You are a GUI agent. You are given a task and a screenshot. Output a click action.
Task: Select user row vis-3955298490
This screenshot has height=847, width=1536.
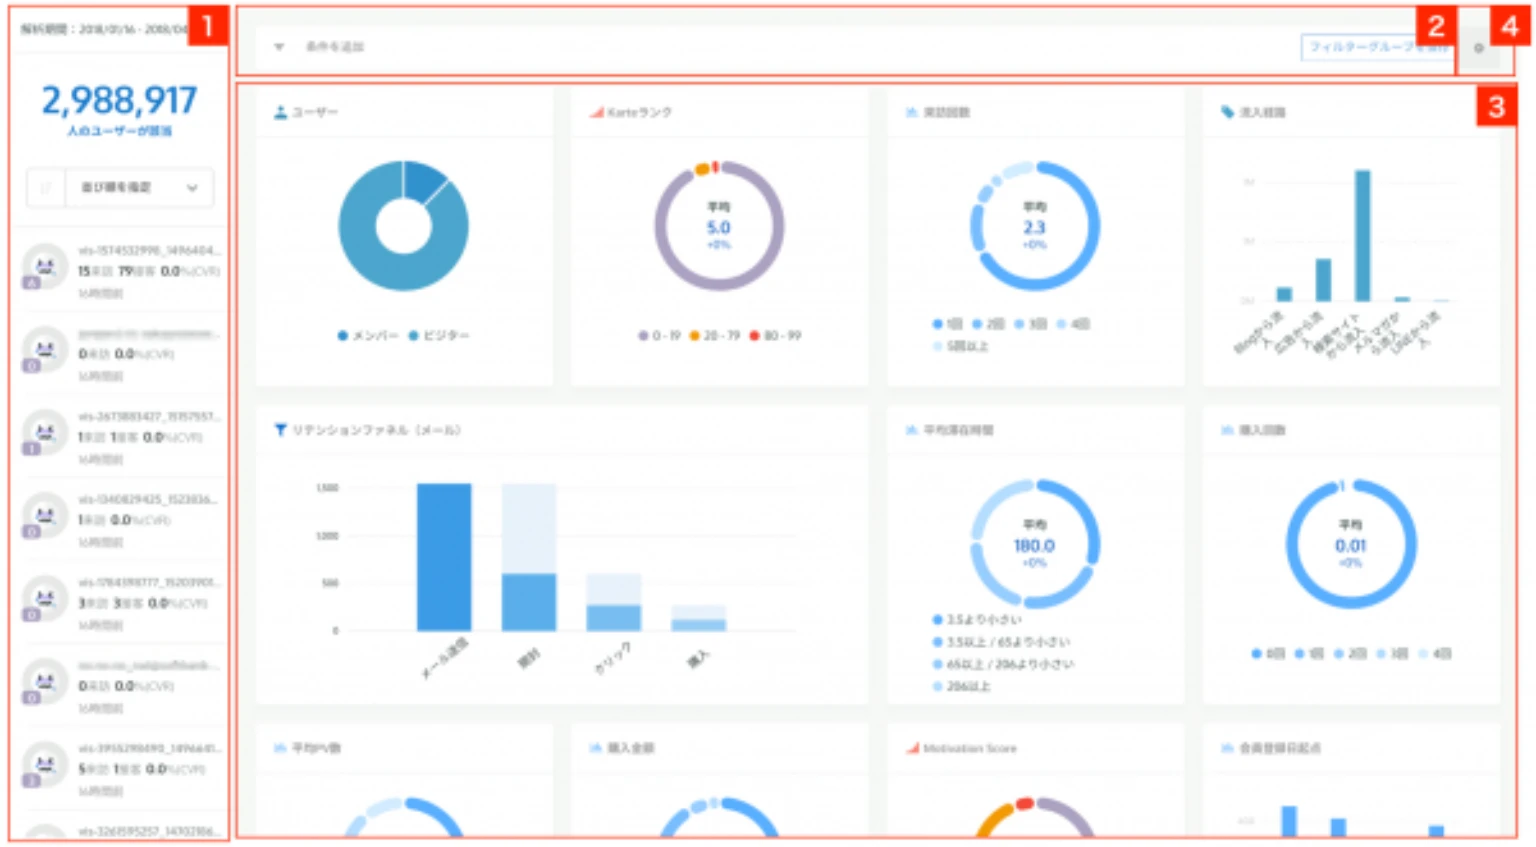120,770
